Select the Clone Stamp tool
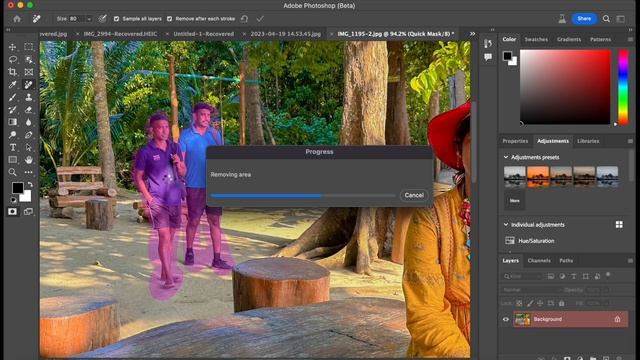Image resolution: width=640 pixels, height=360 pixels. coord(29,97)
